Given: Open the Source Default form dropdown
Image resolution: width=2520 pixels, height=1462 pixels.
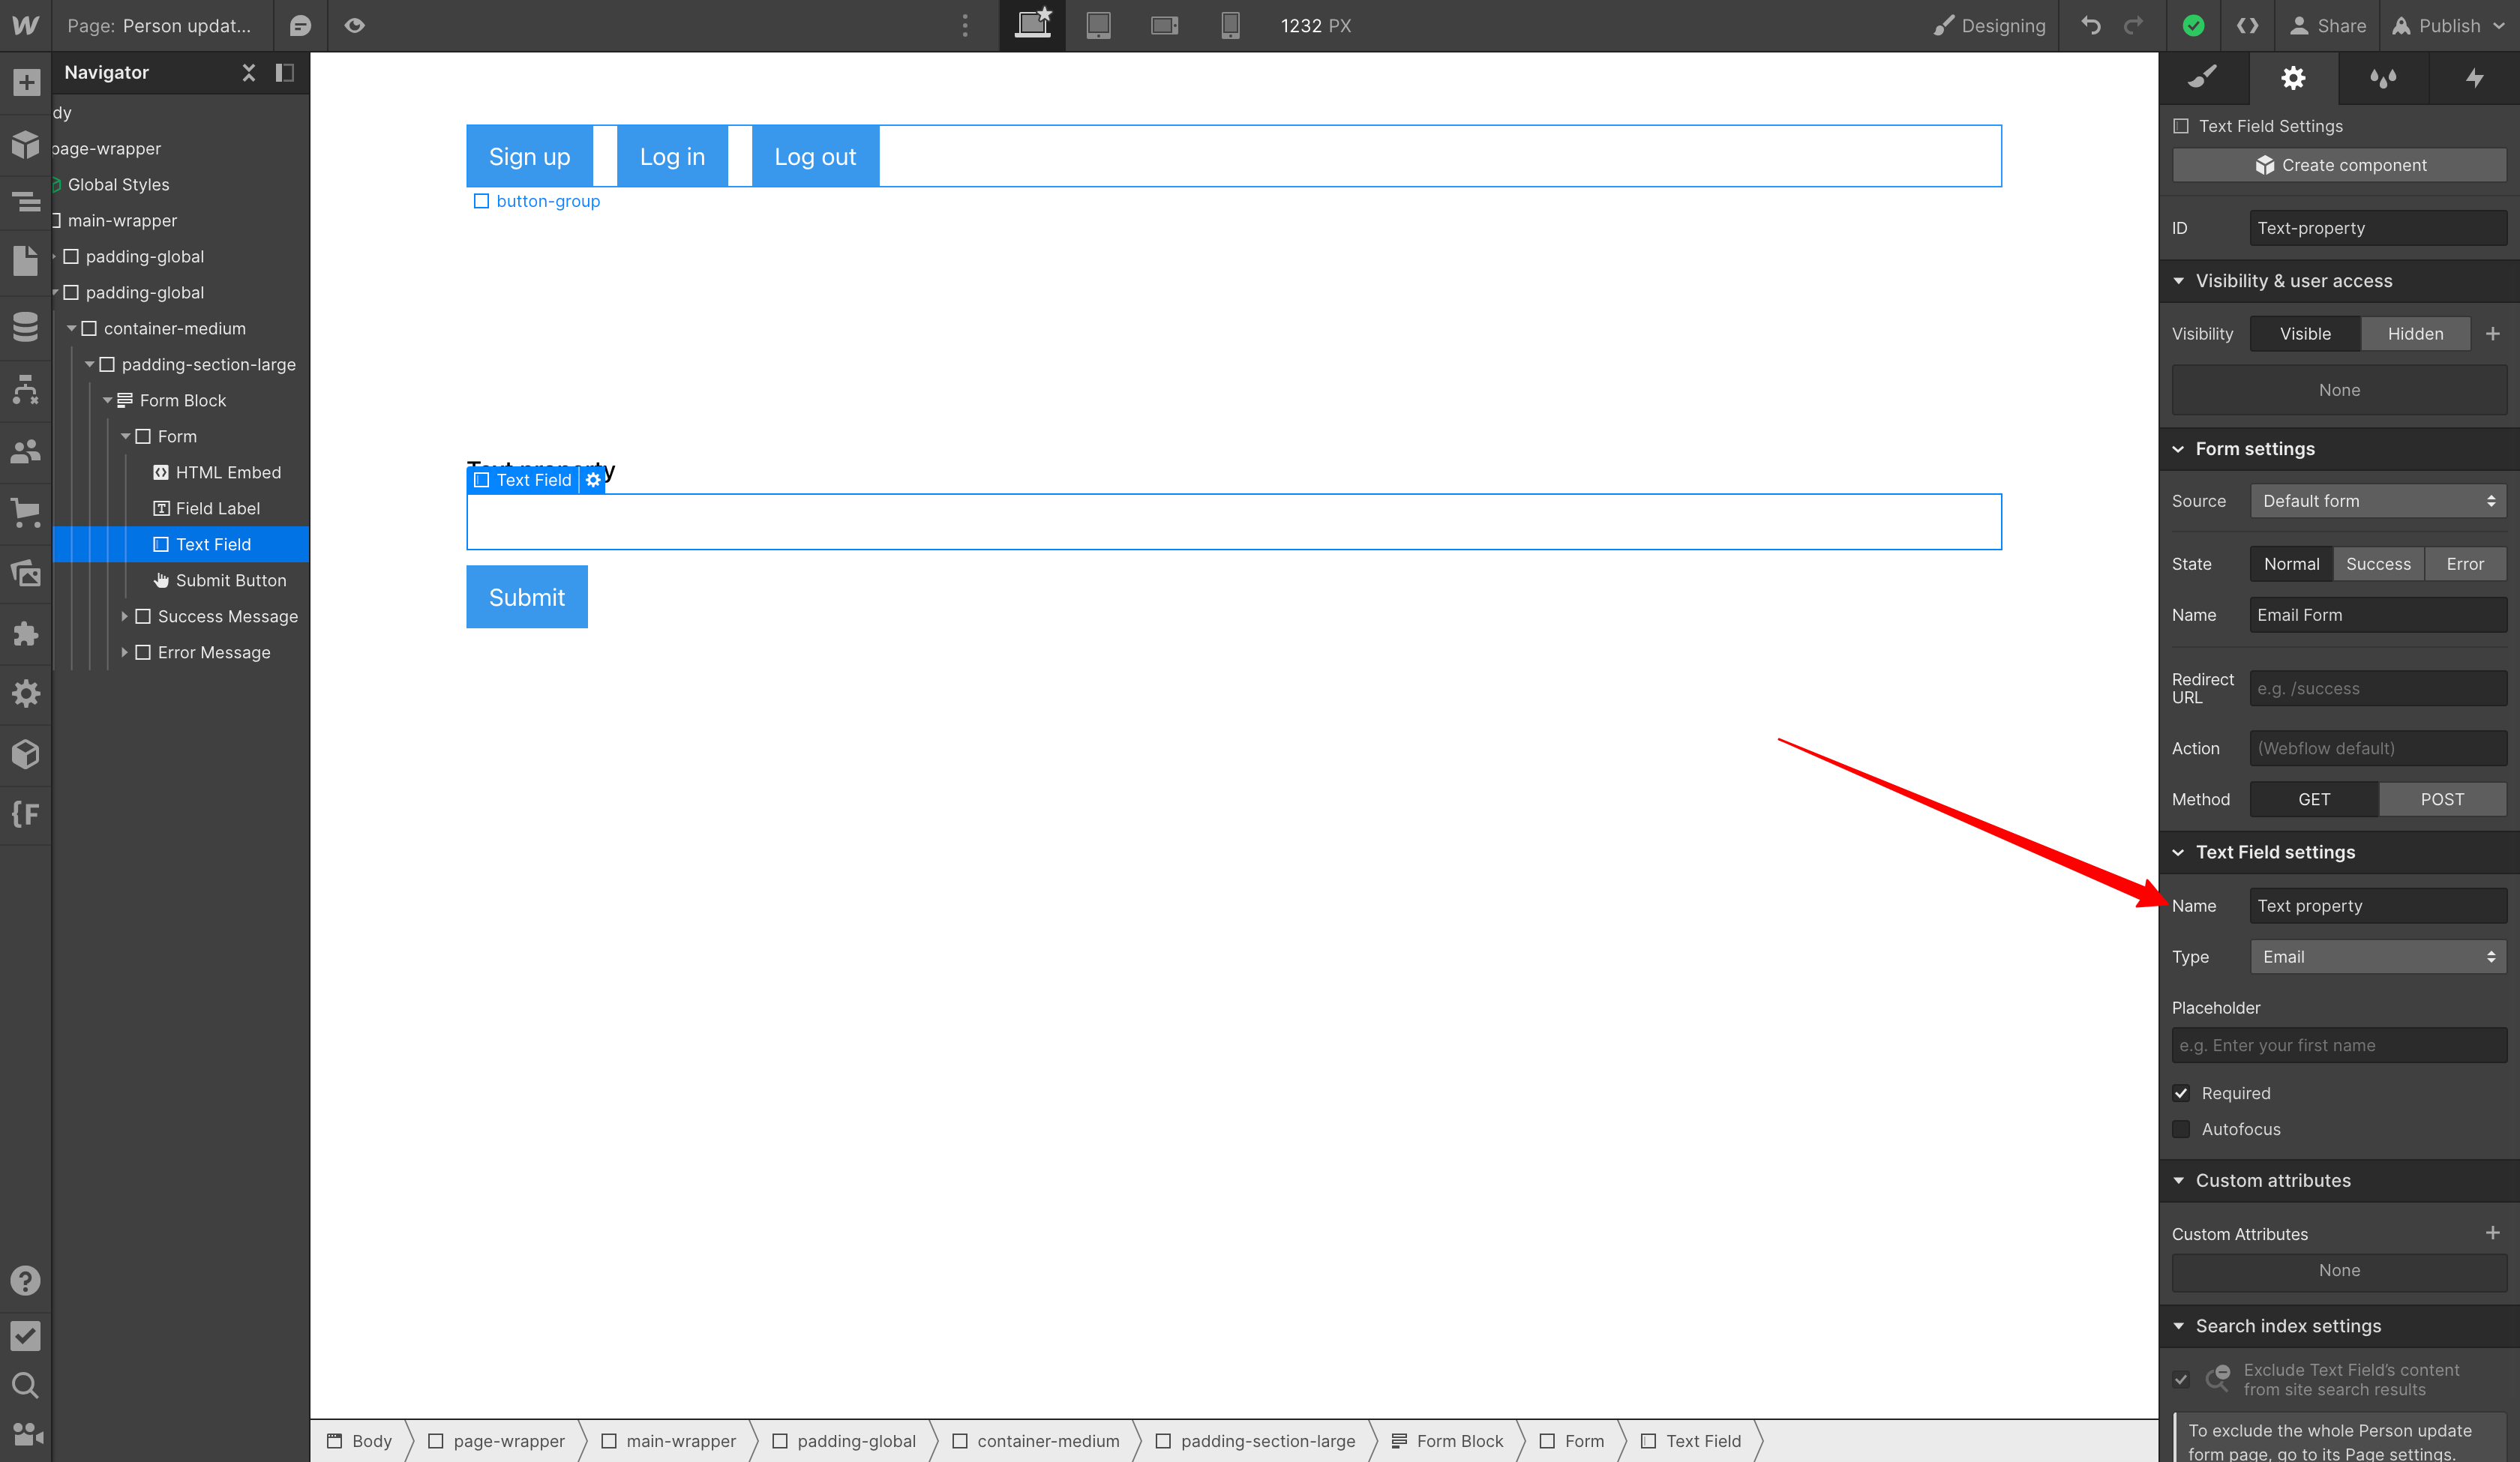Looking at the screenshot, I should tap(2377, 501).
